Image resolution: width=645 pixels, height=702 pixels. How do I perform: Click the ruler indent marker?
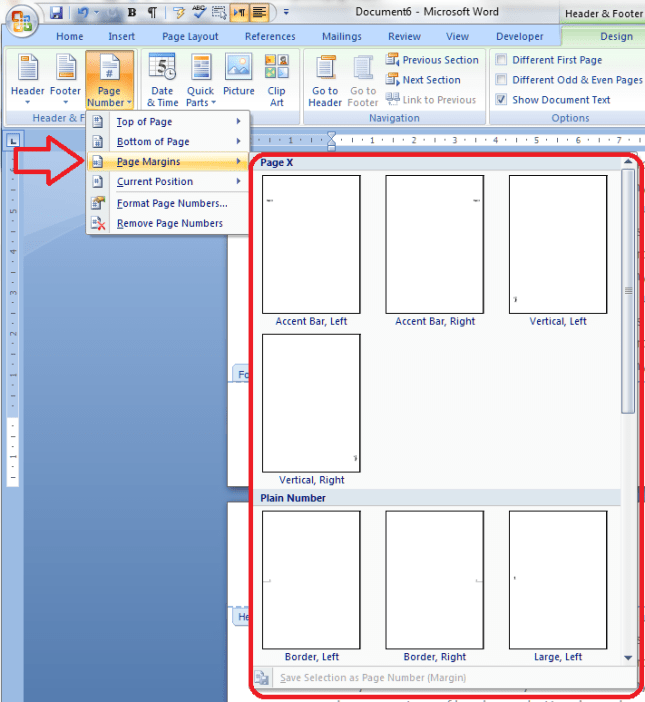(331, 141)
